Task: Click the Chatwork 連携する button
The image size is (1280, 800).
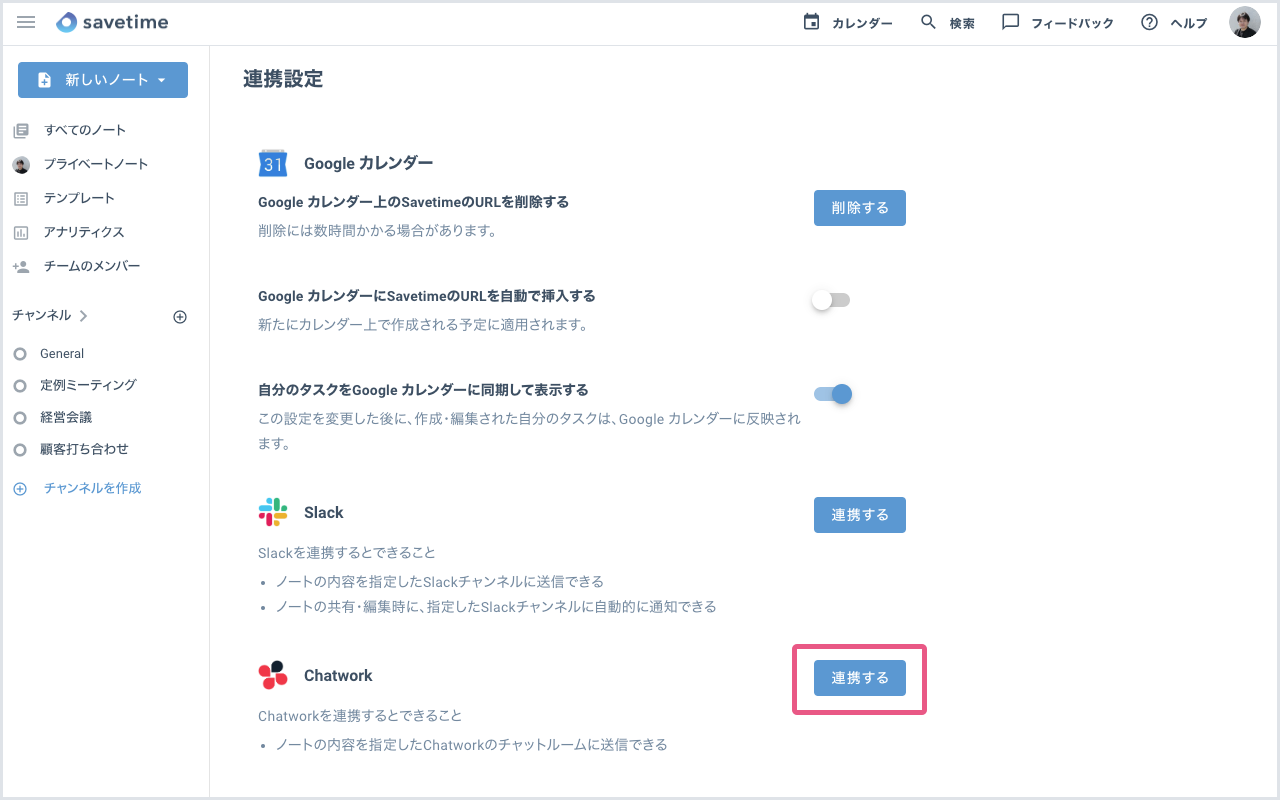Action: tap(860, 678)
